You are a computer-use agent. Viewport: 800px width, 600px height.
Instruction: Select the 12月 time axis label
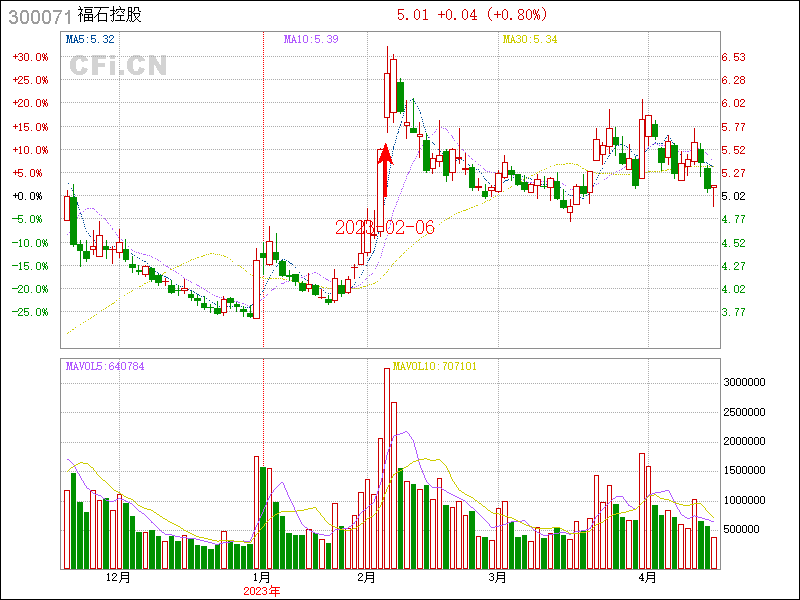[118, 577]
